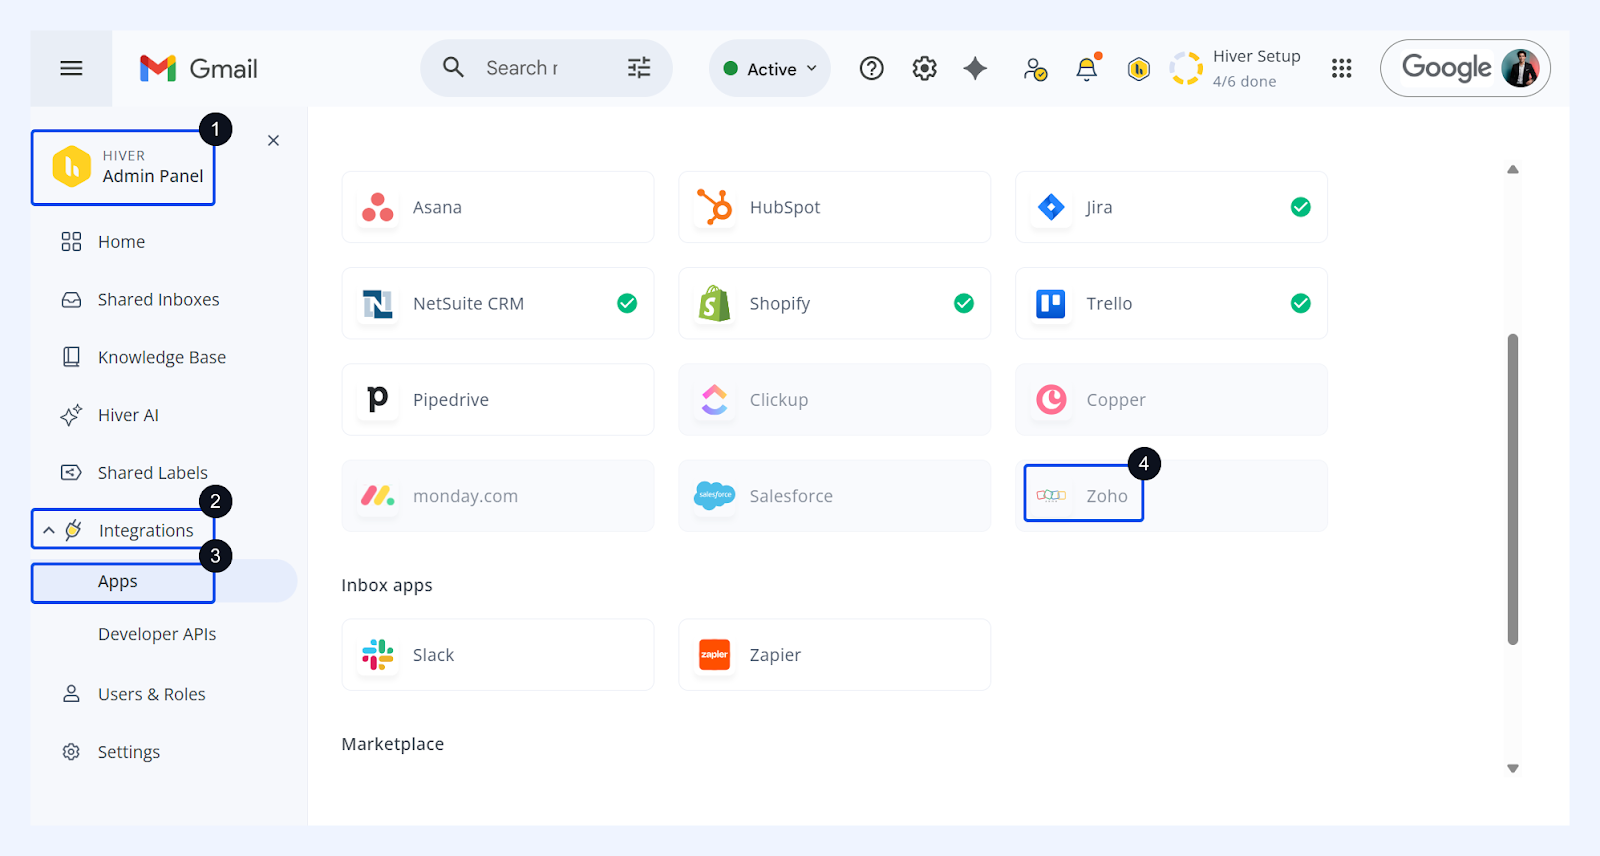Click the Jira connected checkmark
Viewport: 1600px width, 856px height.
point(1301,207)
